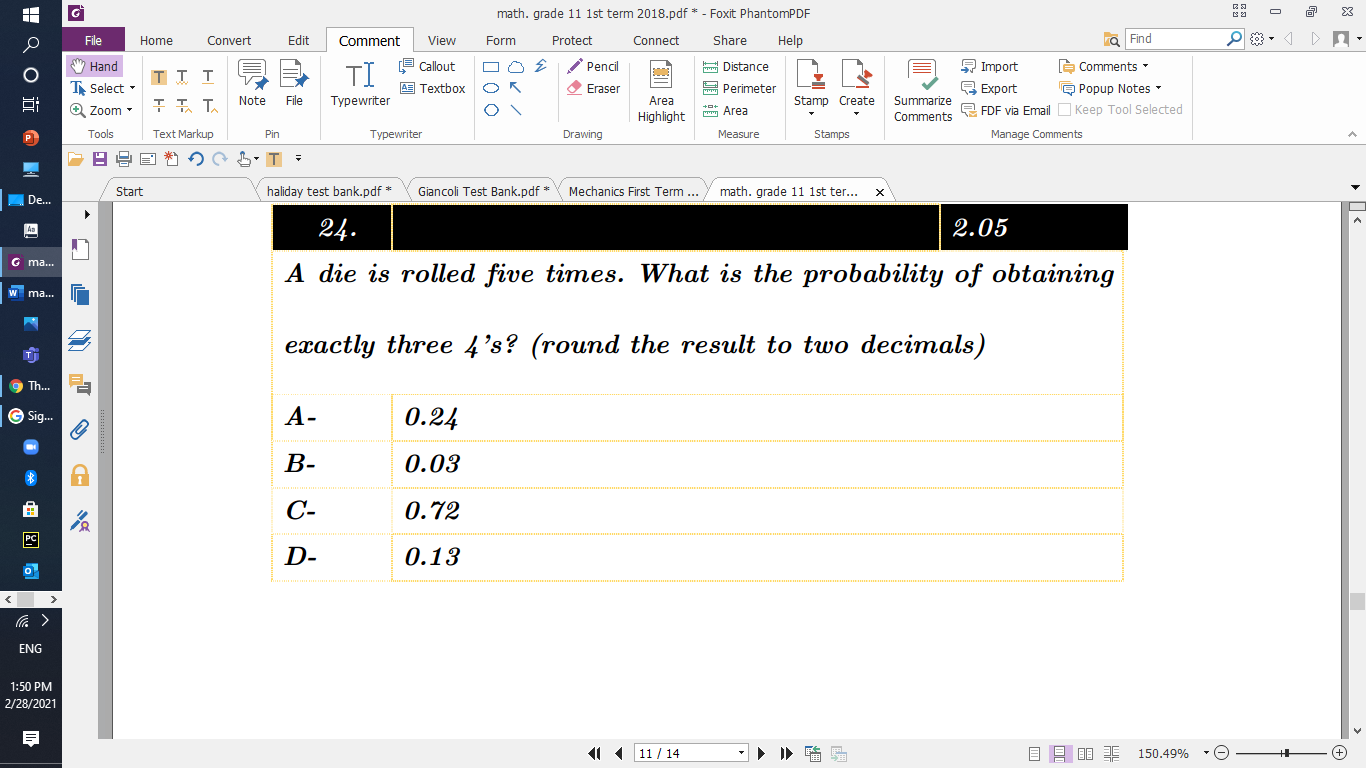Activate the Typewriter tool
The height and width of the screenshot is (768, 1366).
(360, 84)
